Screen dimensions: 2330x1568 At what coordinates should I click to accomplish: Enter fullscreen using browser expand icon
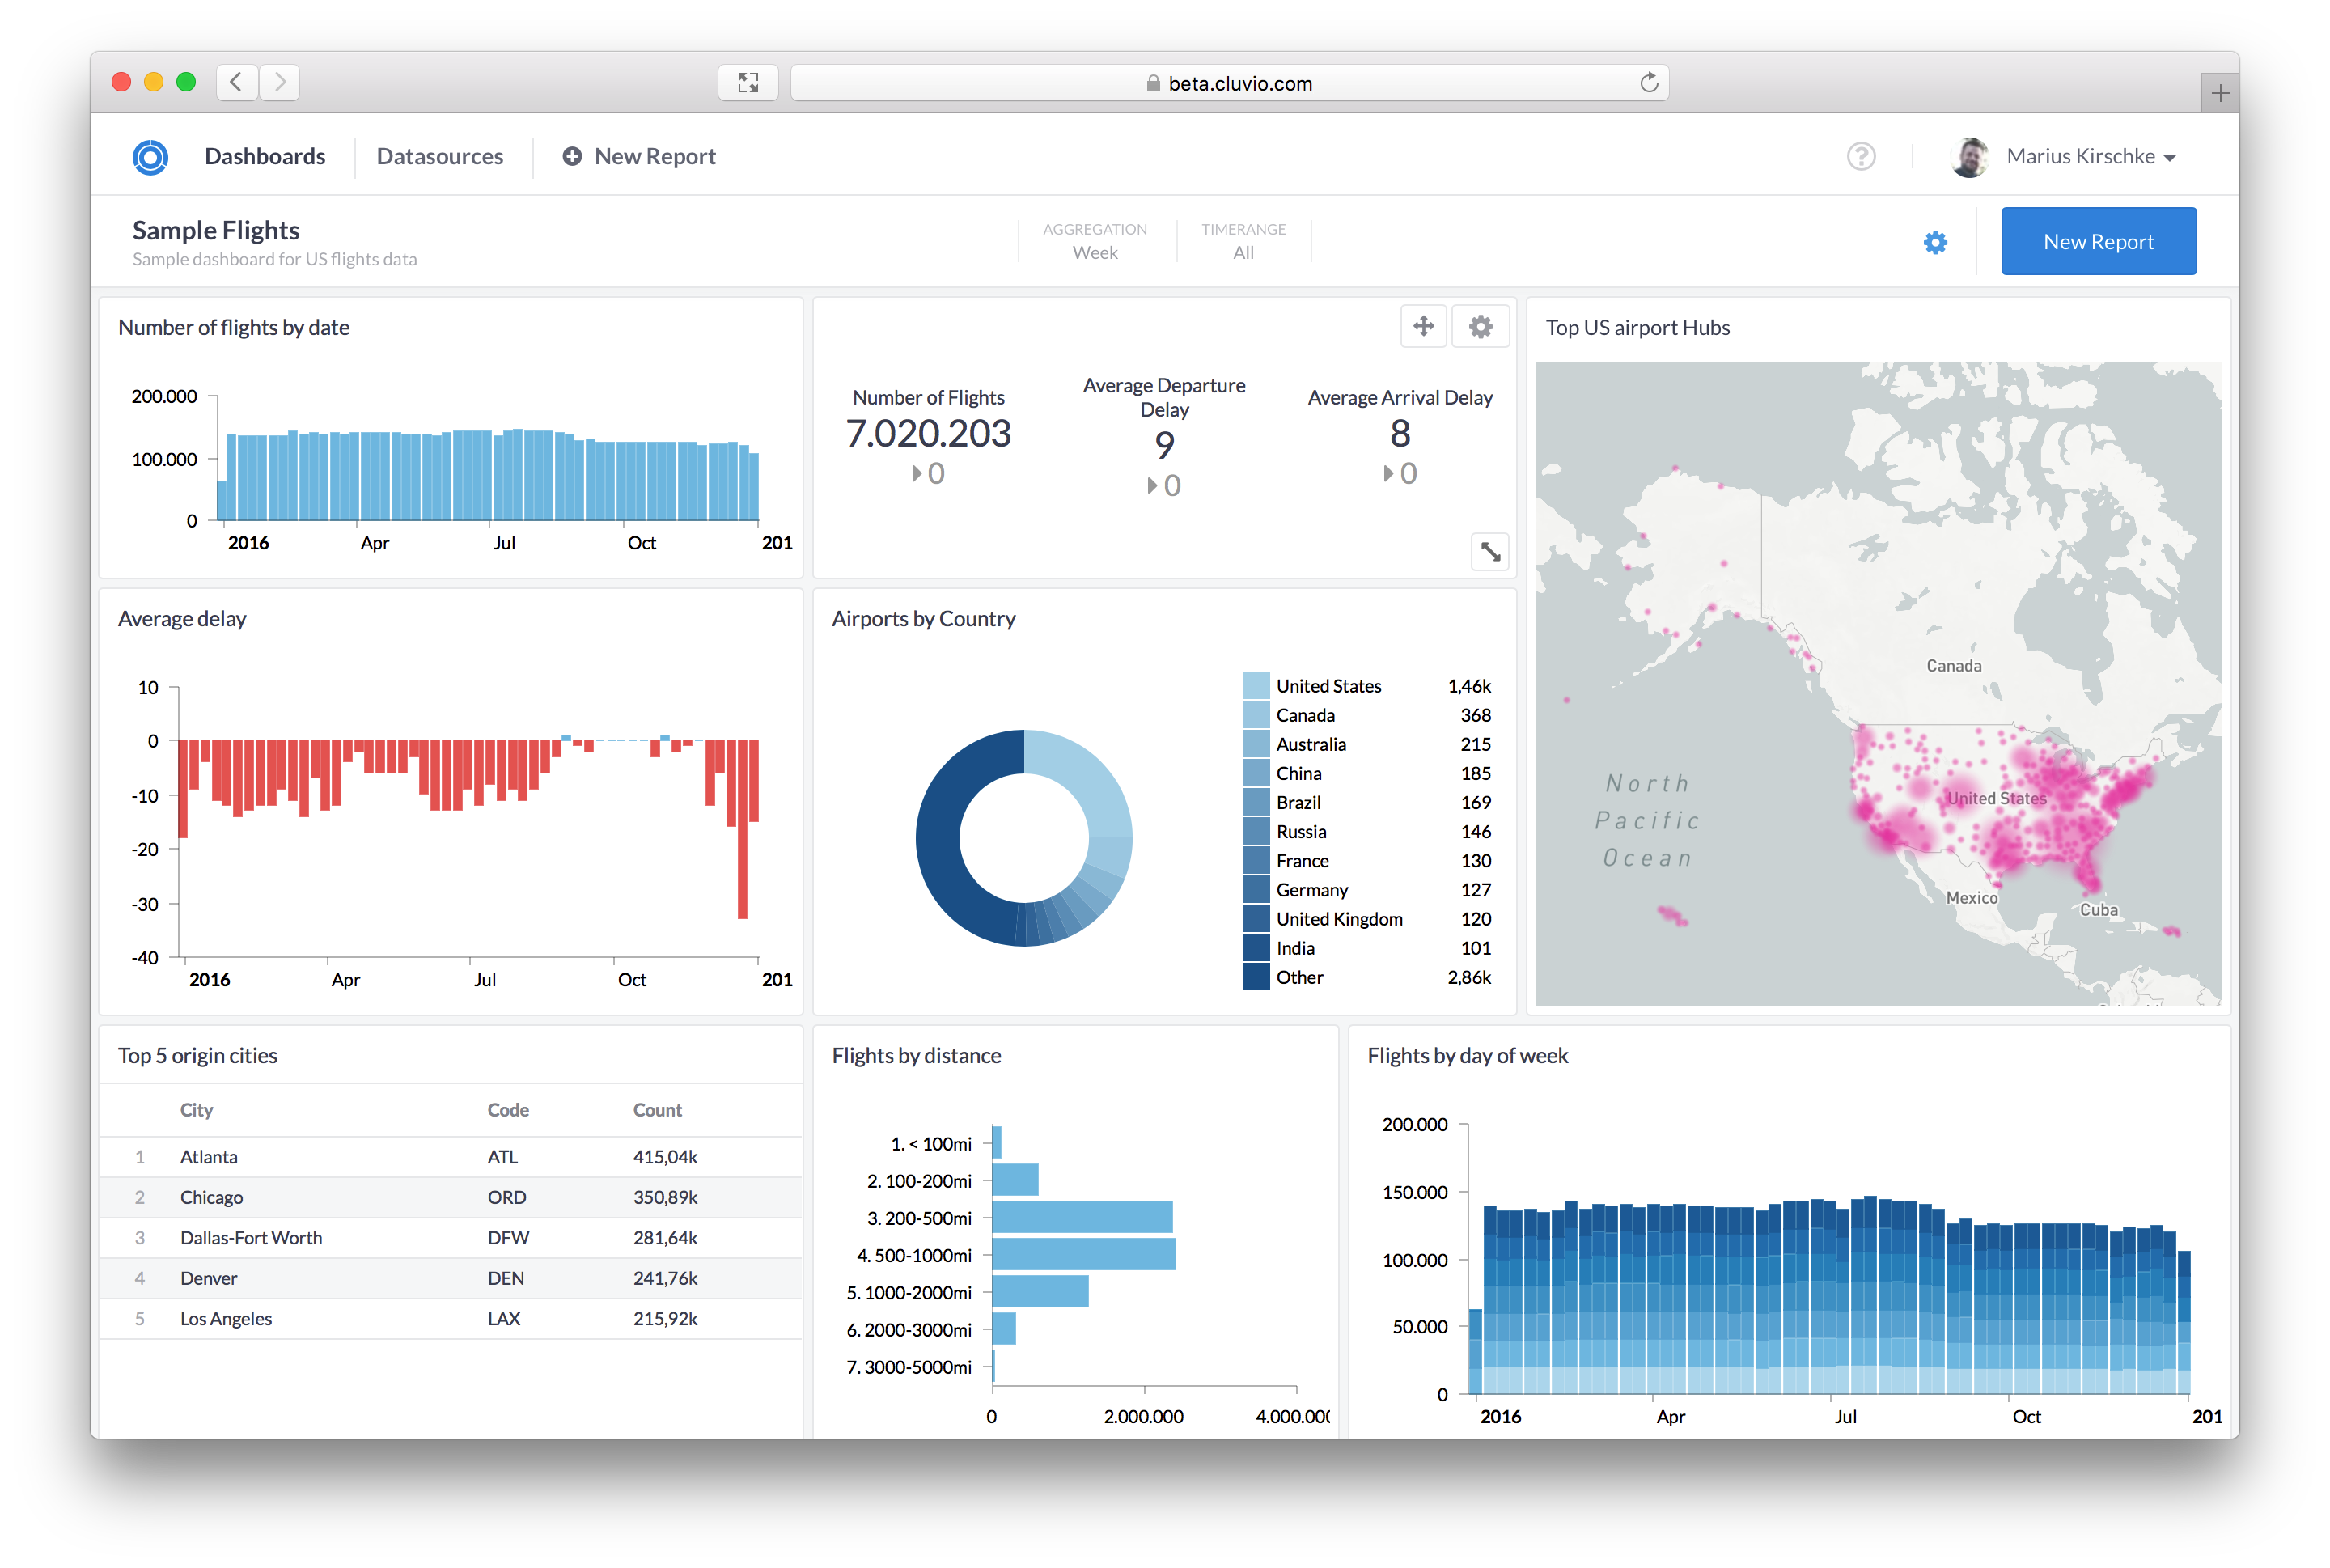pos(748,83)
